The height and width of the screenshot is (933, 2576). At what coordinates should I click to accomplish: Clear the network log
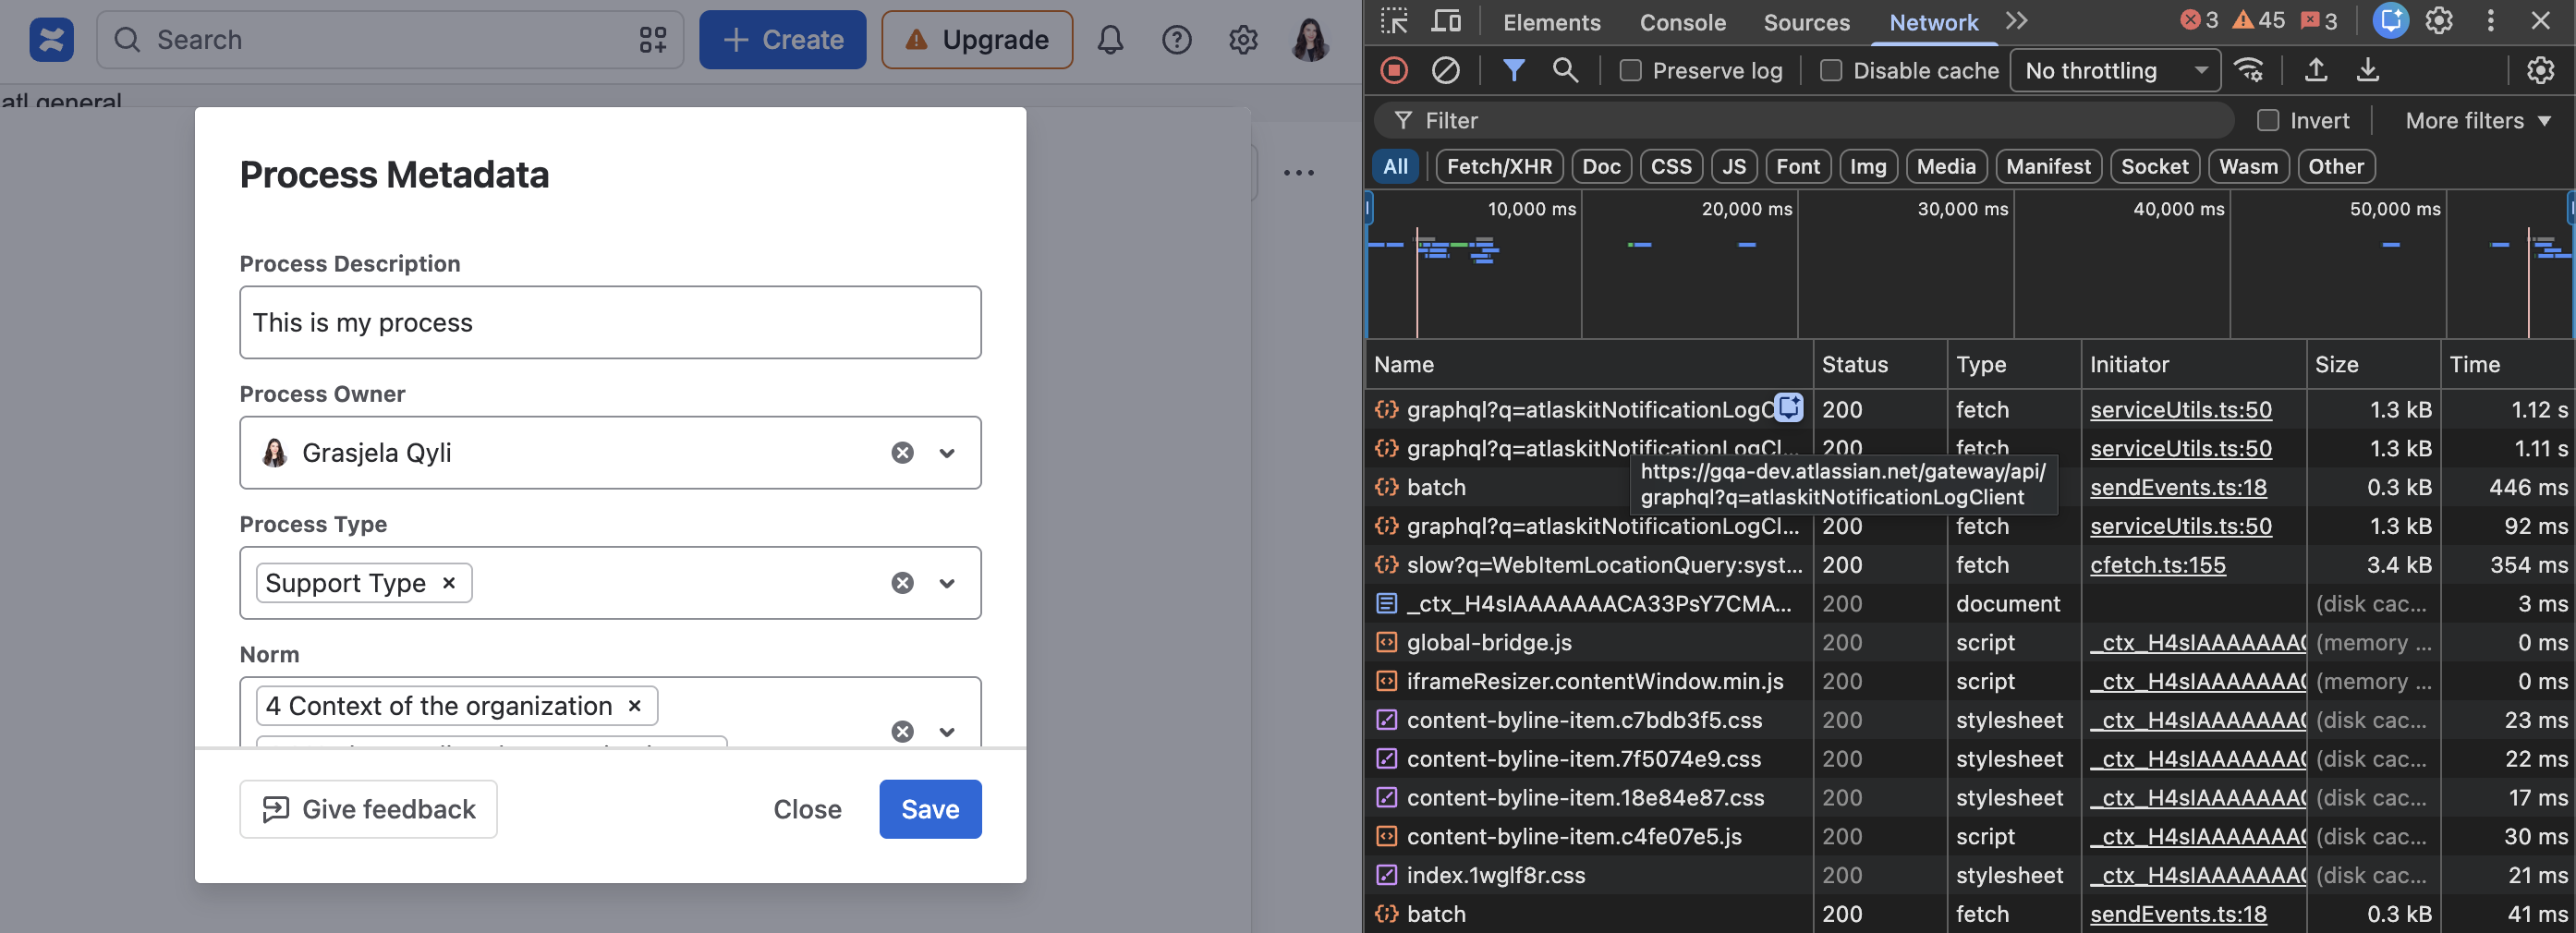[x=1446, y=70]
